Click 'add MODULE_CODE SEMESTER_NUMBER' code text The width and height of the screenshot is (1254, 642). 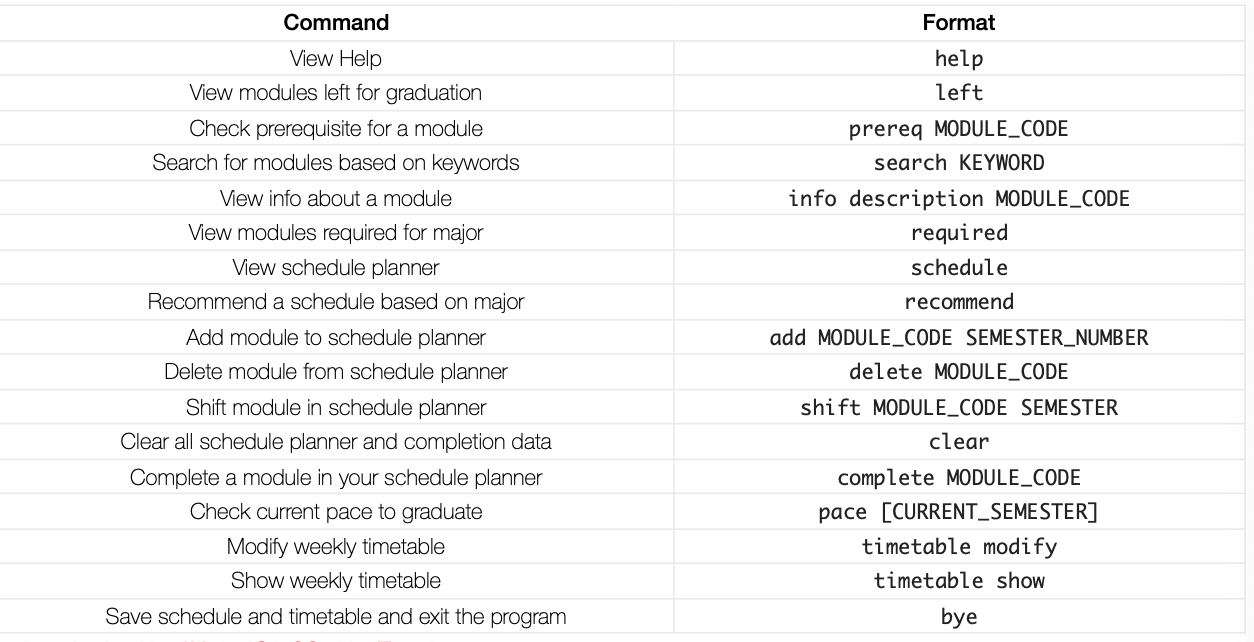point(959,338)
